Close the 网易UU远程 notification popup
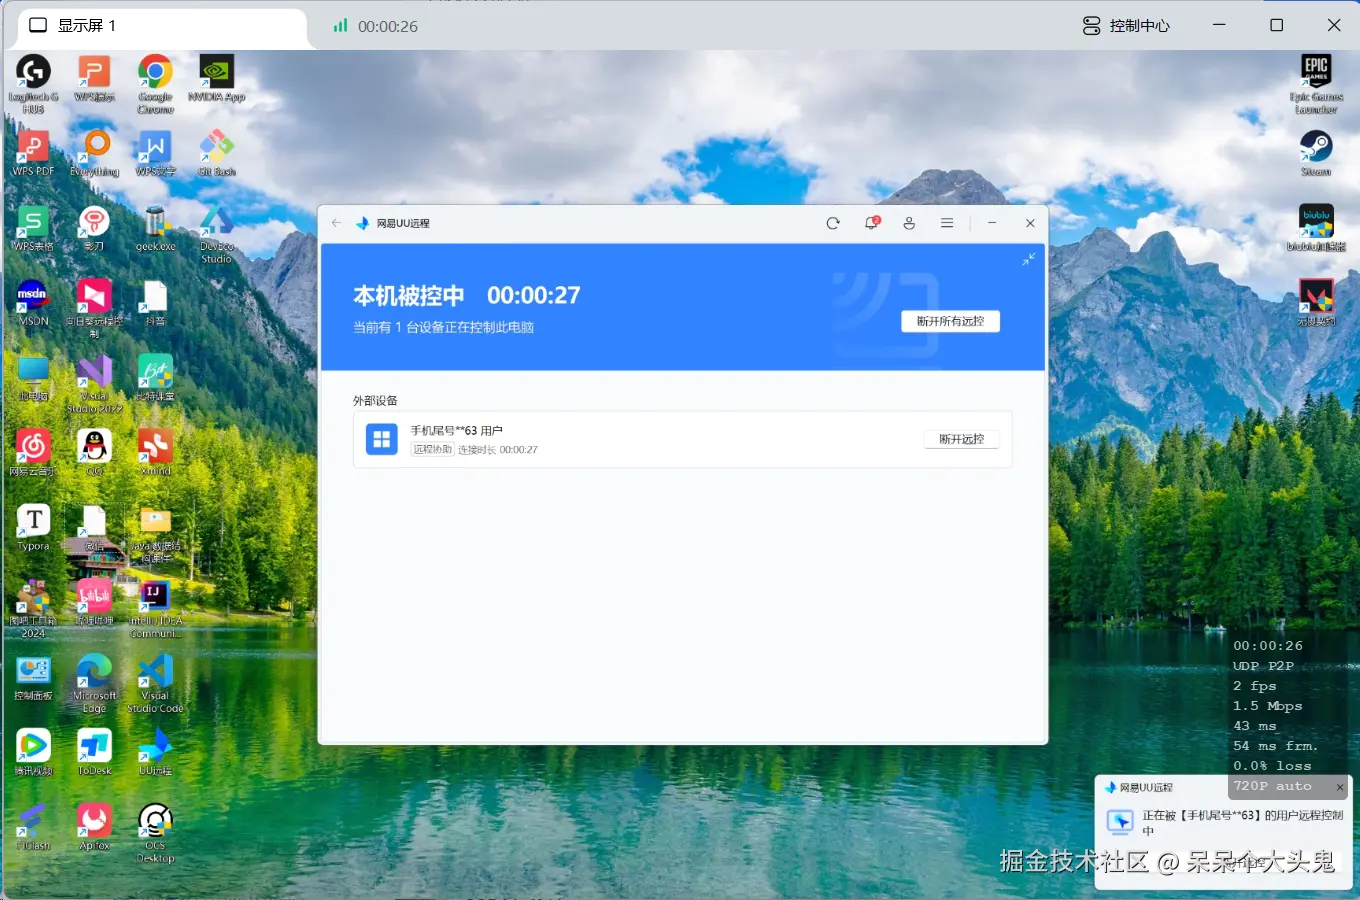Viewport: 1360px width, 900px height. click(x=1340, y=787)
